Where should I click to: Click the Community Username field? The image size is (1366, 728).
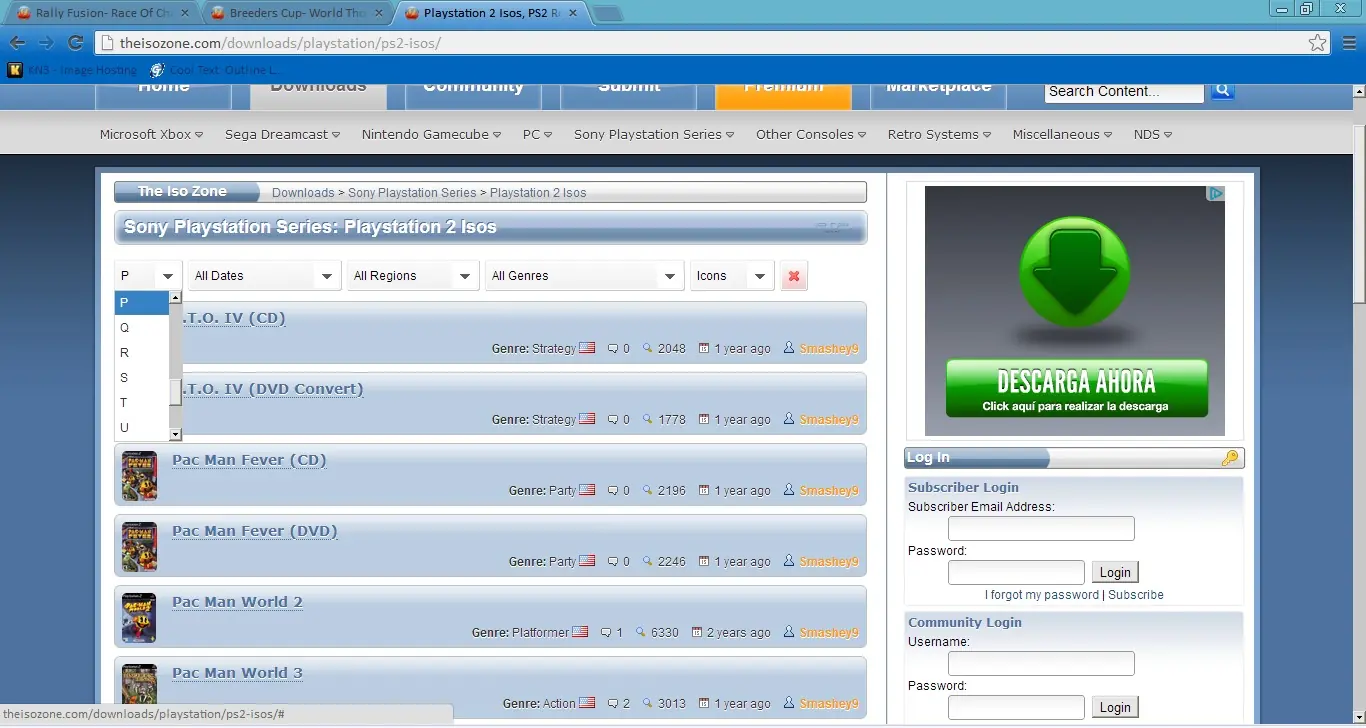click(x=1041, y=664)
